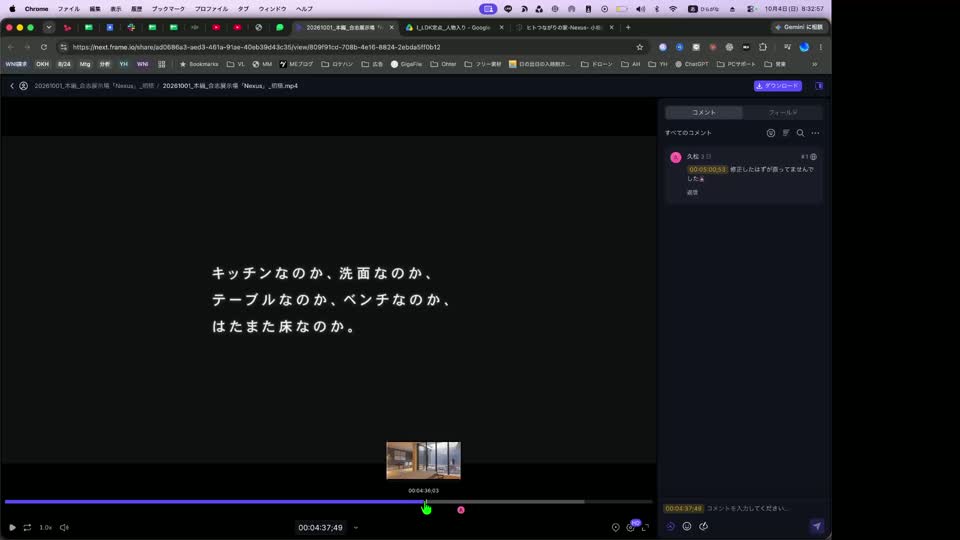
Task: Click the comment range icon left of emoji
Action: coord(670,526)
